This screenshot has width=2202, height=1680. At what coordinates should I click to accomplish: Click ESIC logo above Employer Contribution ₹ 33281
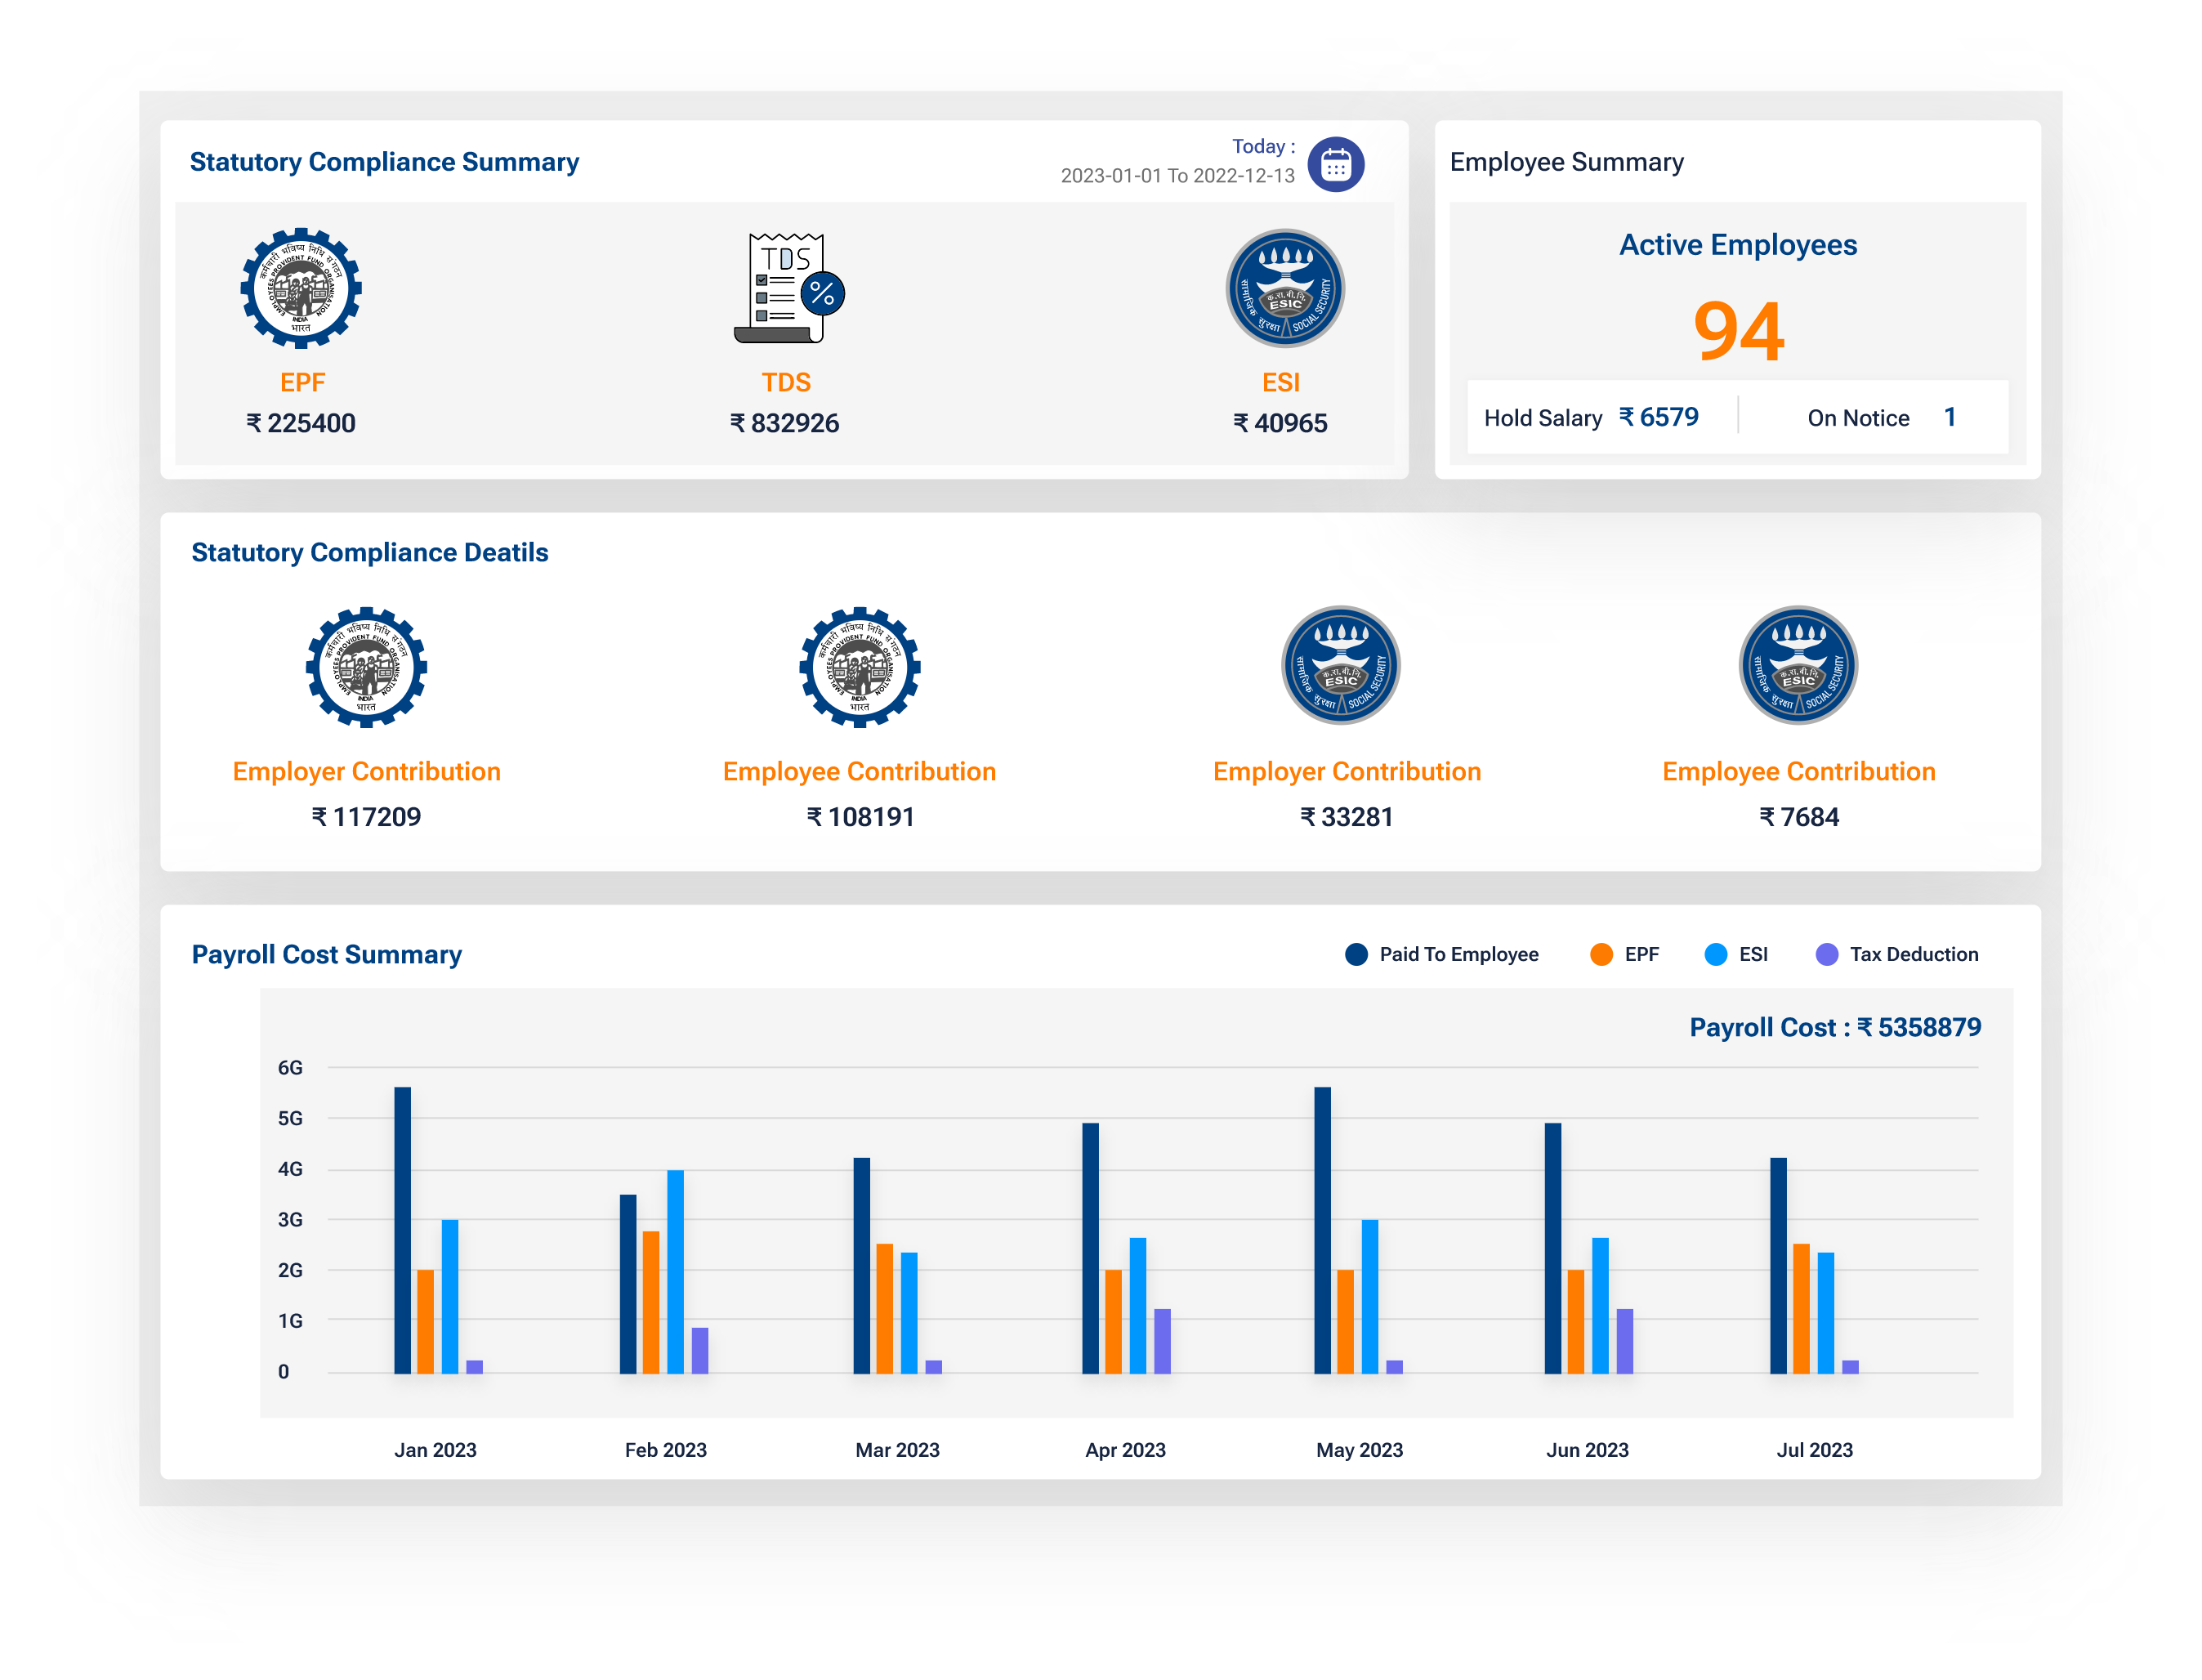(x=1340, y=665)
